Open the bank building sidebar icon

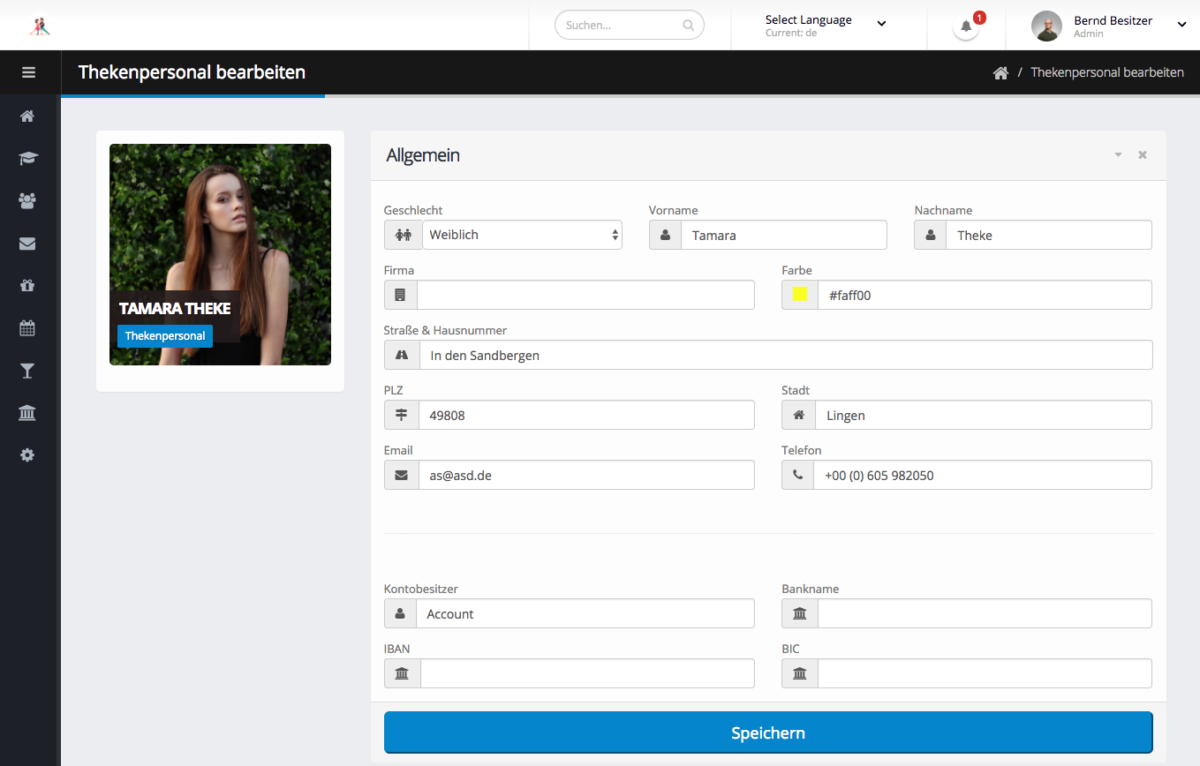point(27,413)
